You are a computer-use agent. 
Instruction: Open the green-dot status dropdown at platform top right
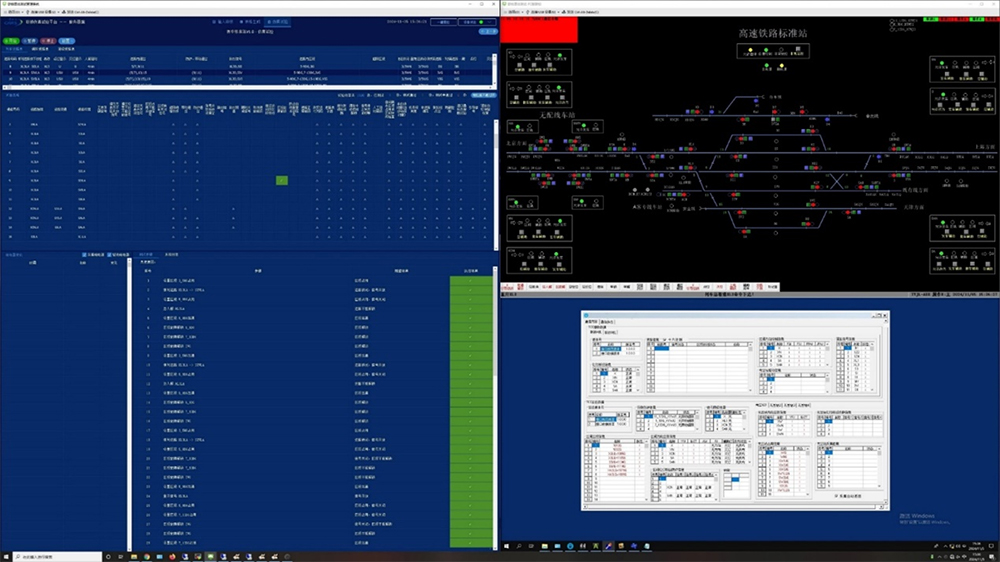point(478,20)
